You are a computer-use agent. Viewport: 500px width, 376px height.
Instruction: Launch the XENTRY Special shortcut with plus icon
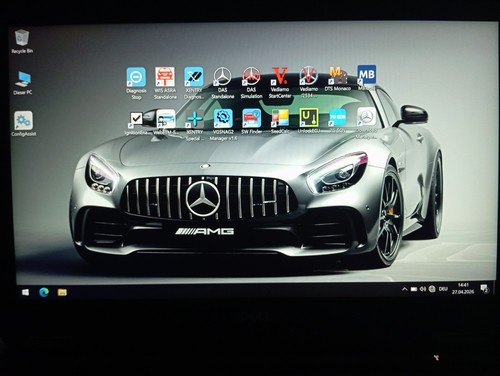[x=195, y=126]
